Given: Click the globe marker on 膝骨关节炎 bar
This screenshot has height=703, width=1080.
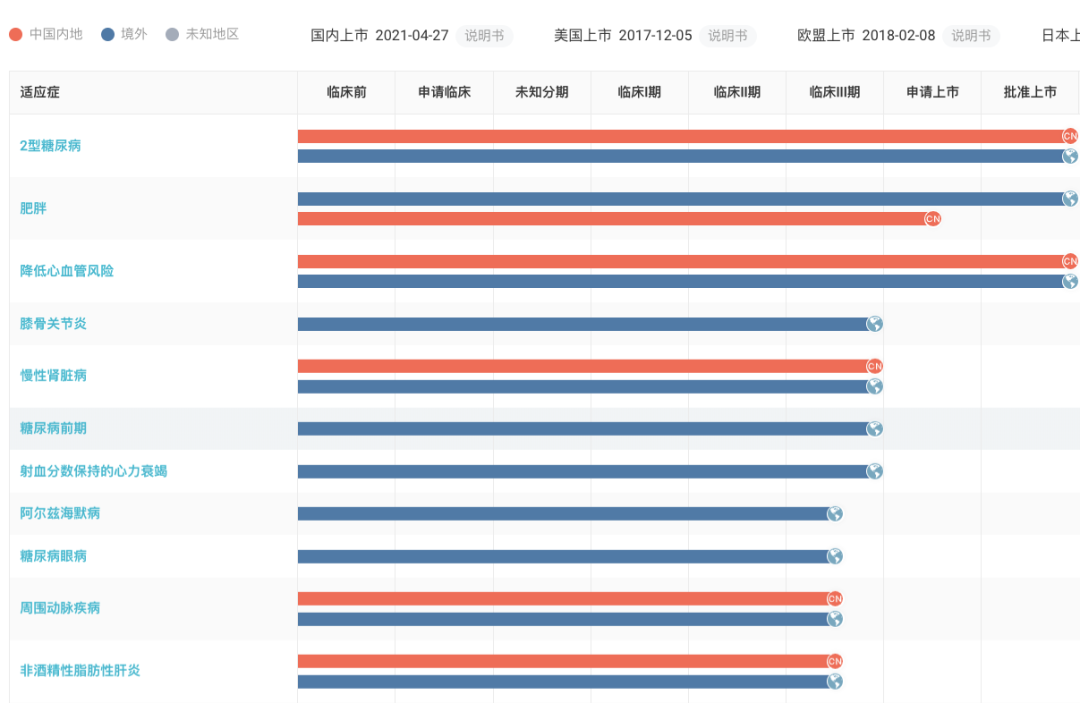Looking at the screenshot, I should (x=874, y=324).
